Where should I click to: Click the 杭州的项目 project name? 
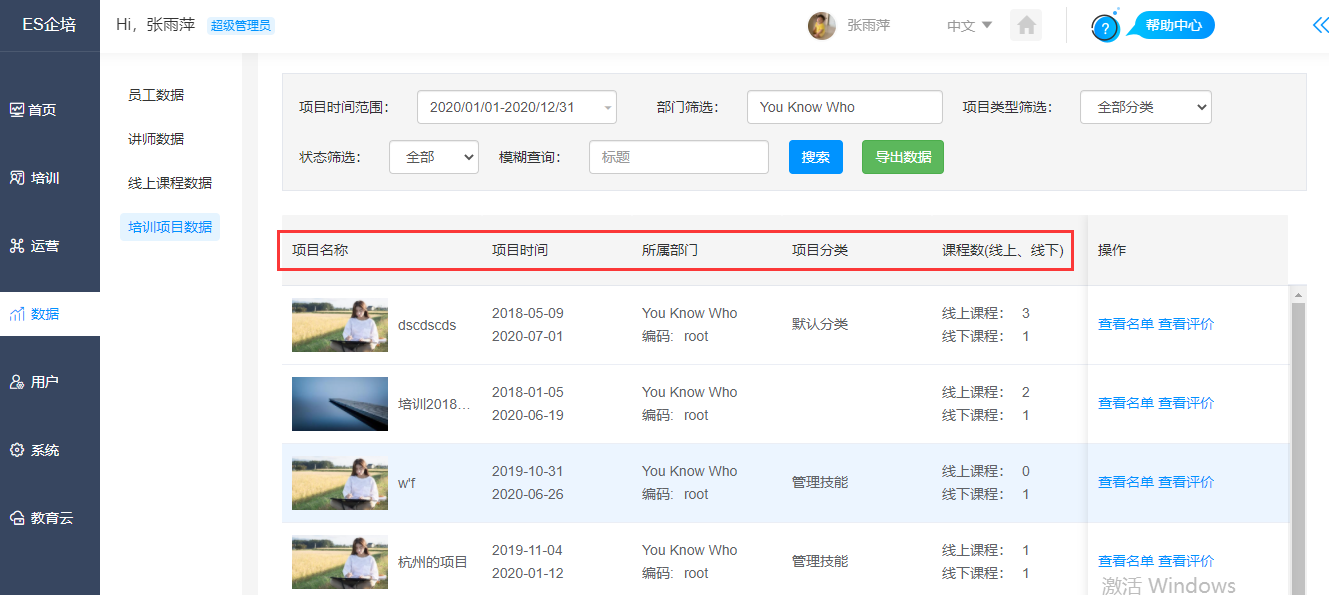(x=433, y=562)
